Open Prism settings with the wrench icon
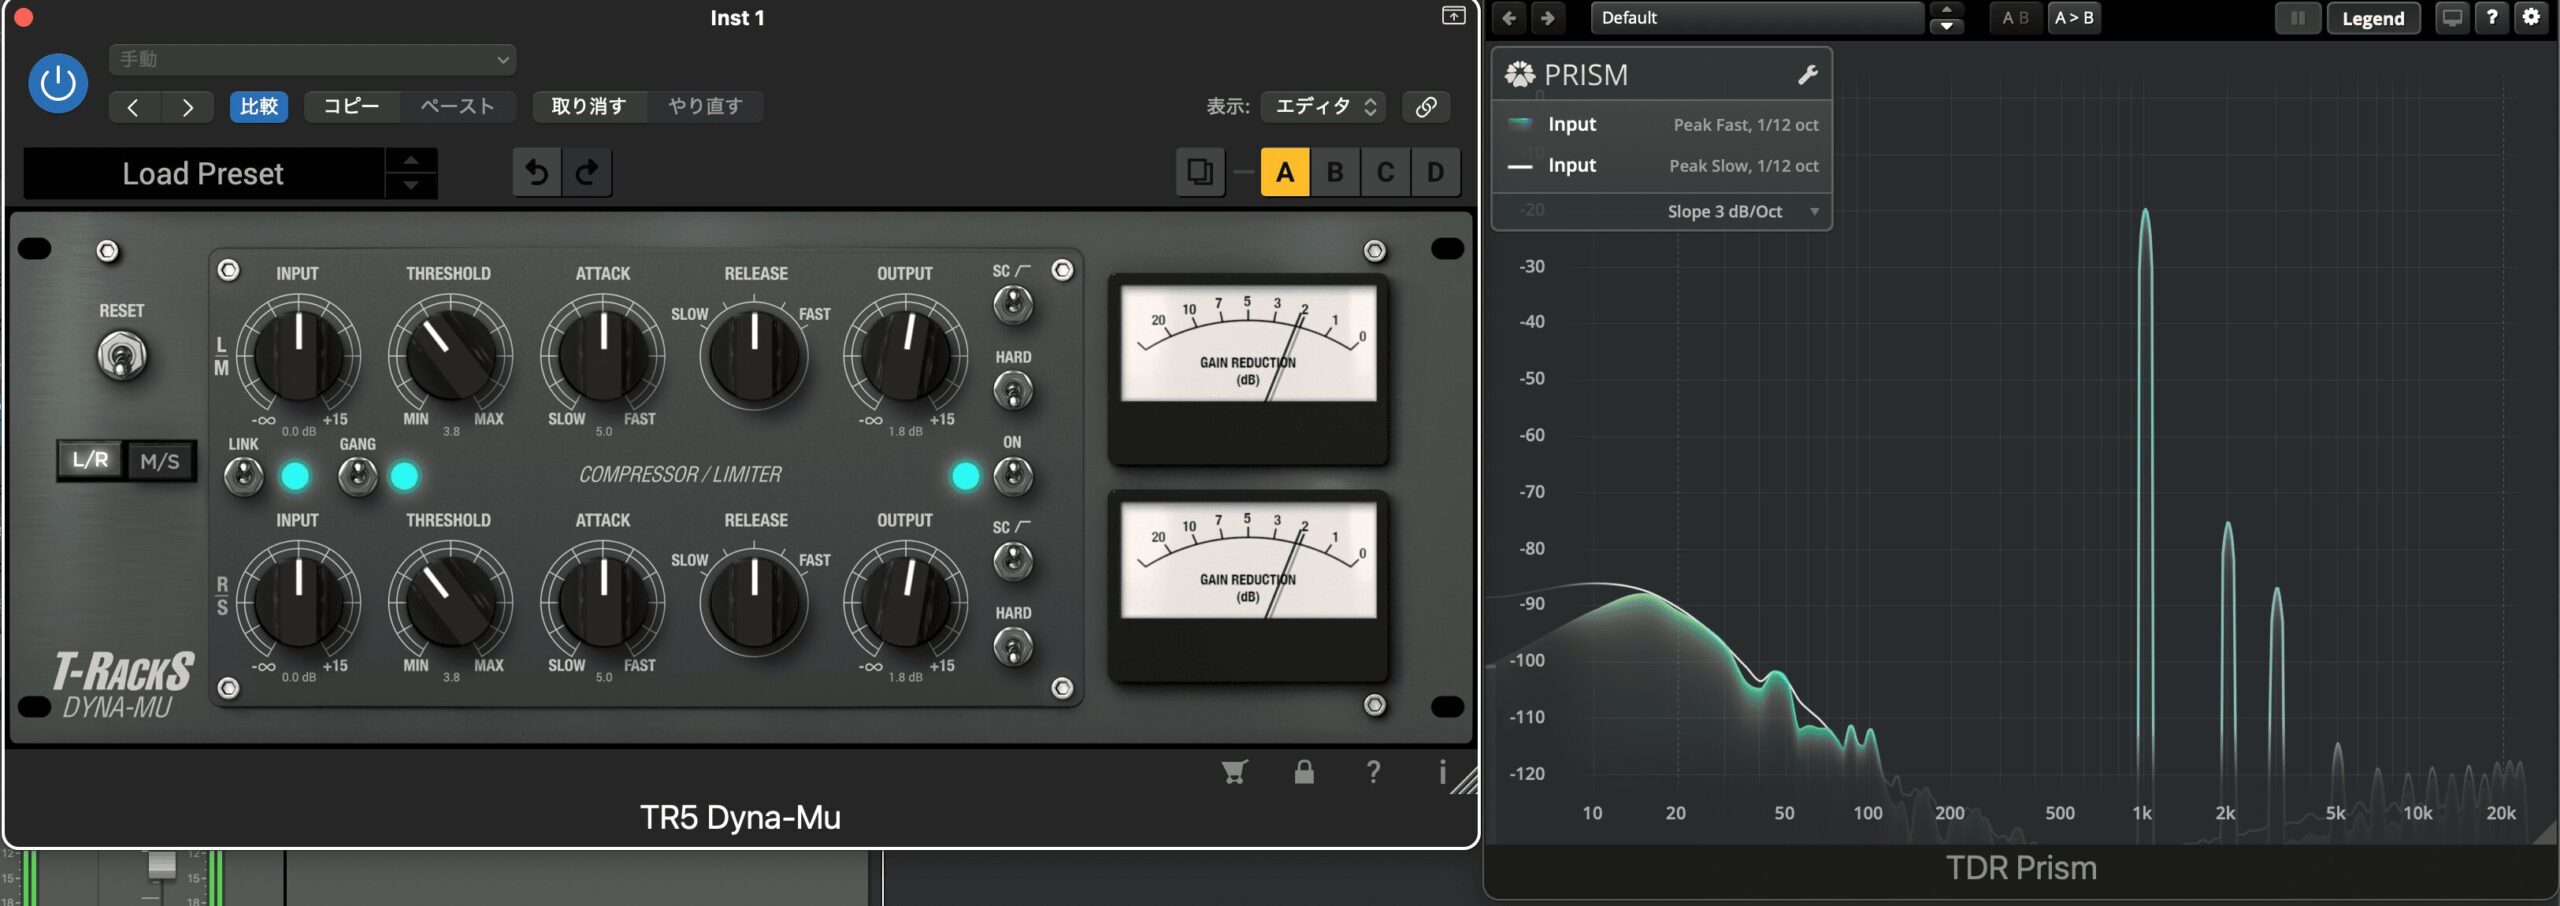 click(1807, 75)
